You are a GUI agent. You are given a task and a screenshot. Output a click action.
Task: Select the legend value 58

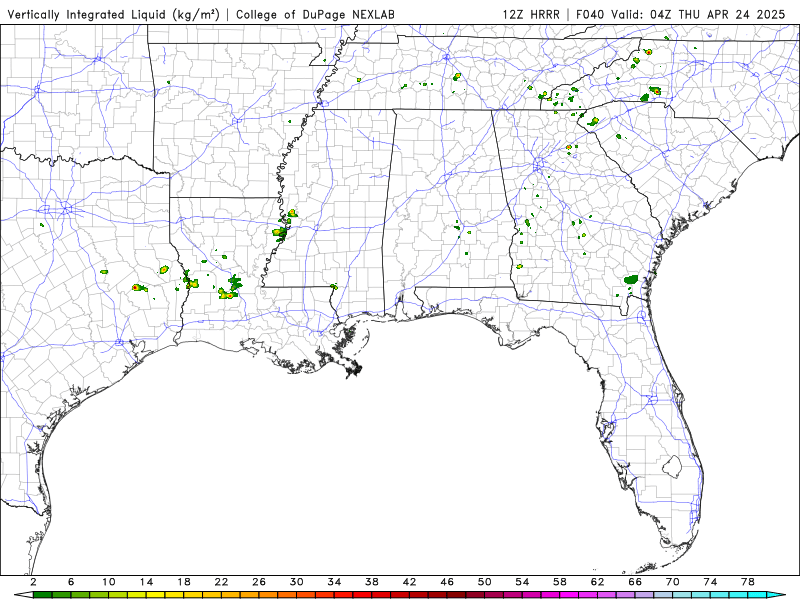[x=560, y=582]
